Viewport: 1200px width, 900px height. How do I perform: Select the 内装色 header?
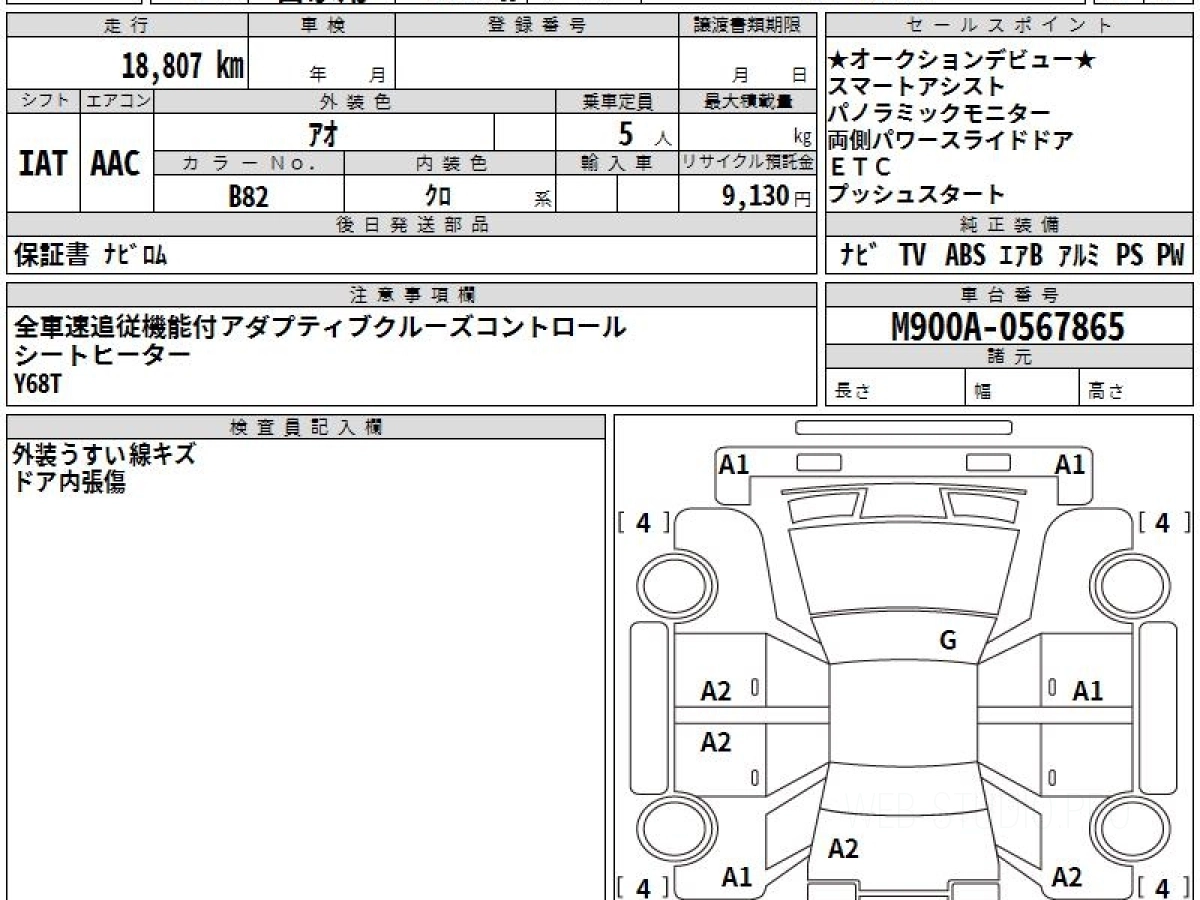pos(450,163)
